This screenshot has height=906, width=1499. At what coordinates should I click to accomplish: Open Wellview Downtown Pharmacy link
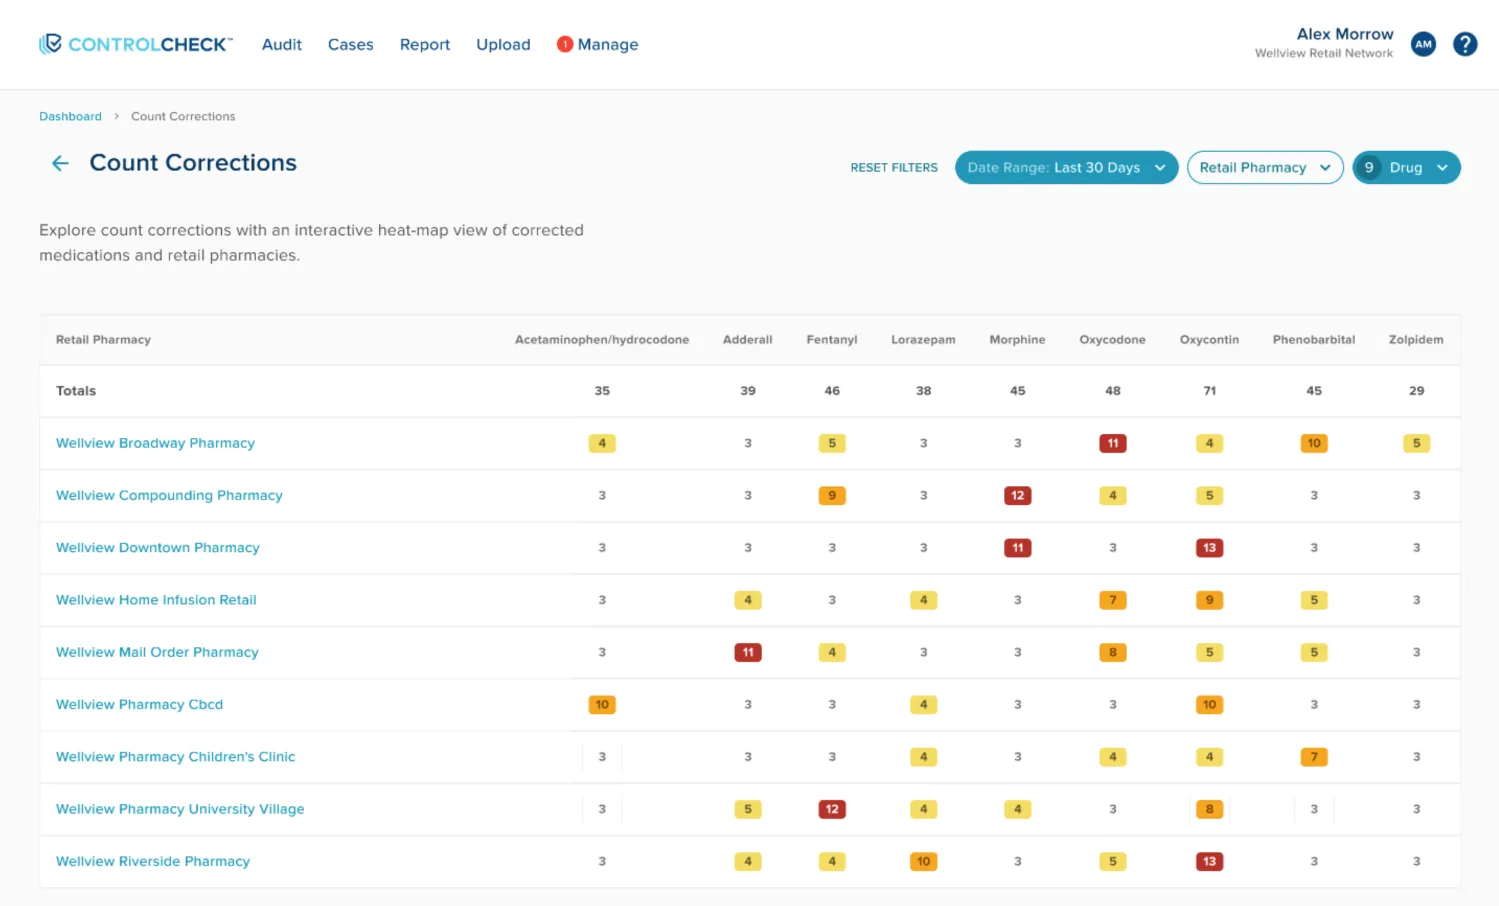[158, 548]
